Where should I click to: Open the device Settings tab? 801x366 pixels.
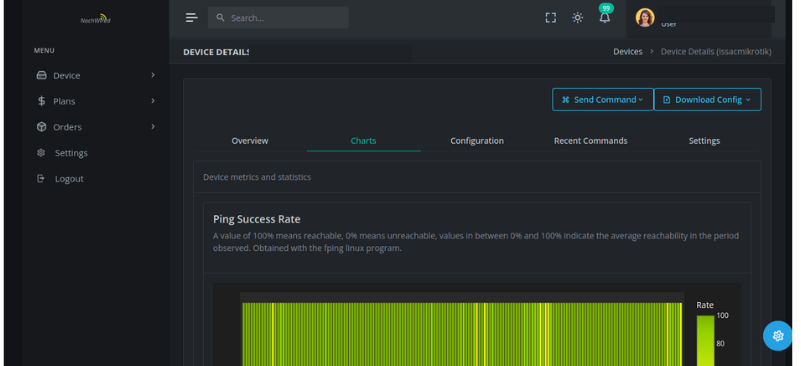coord(704,141)
